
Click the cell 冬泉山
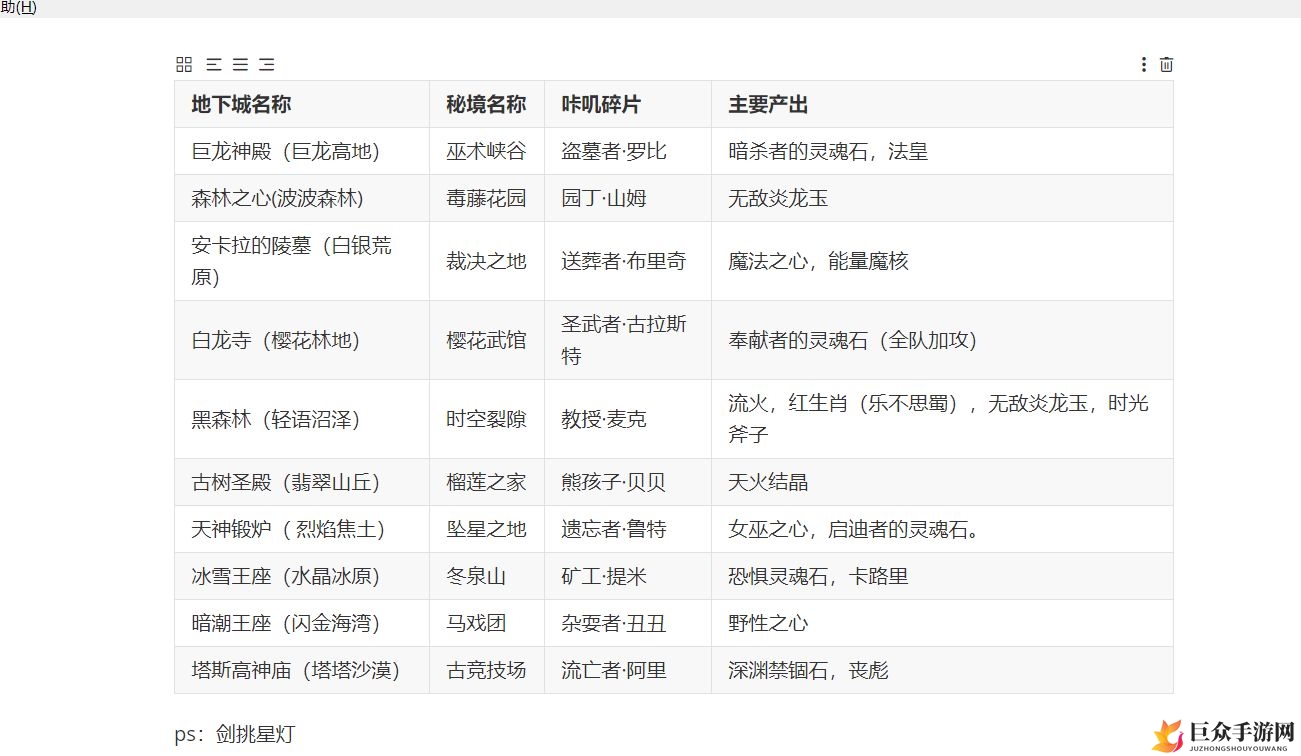[487, 576]
